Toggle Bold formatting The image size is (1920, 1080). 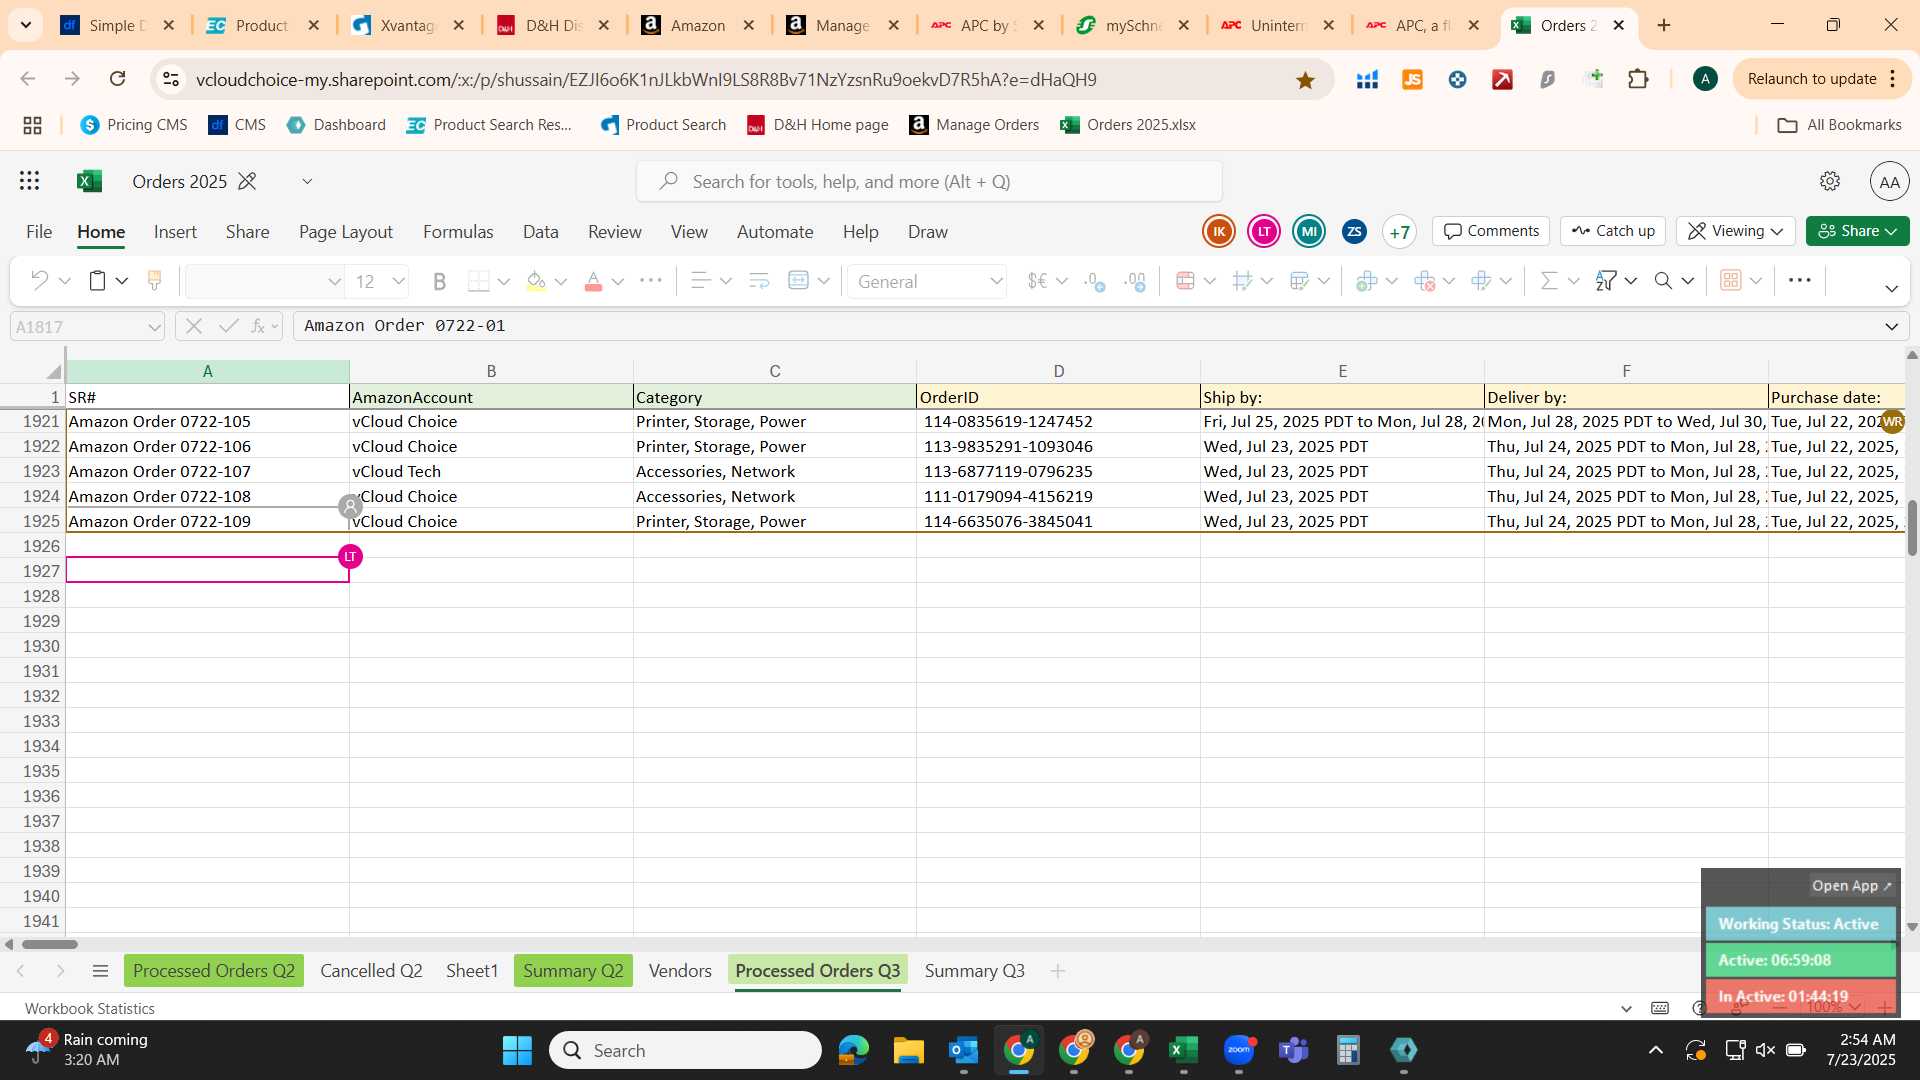pos(439,282)
